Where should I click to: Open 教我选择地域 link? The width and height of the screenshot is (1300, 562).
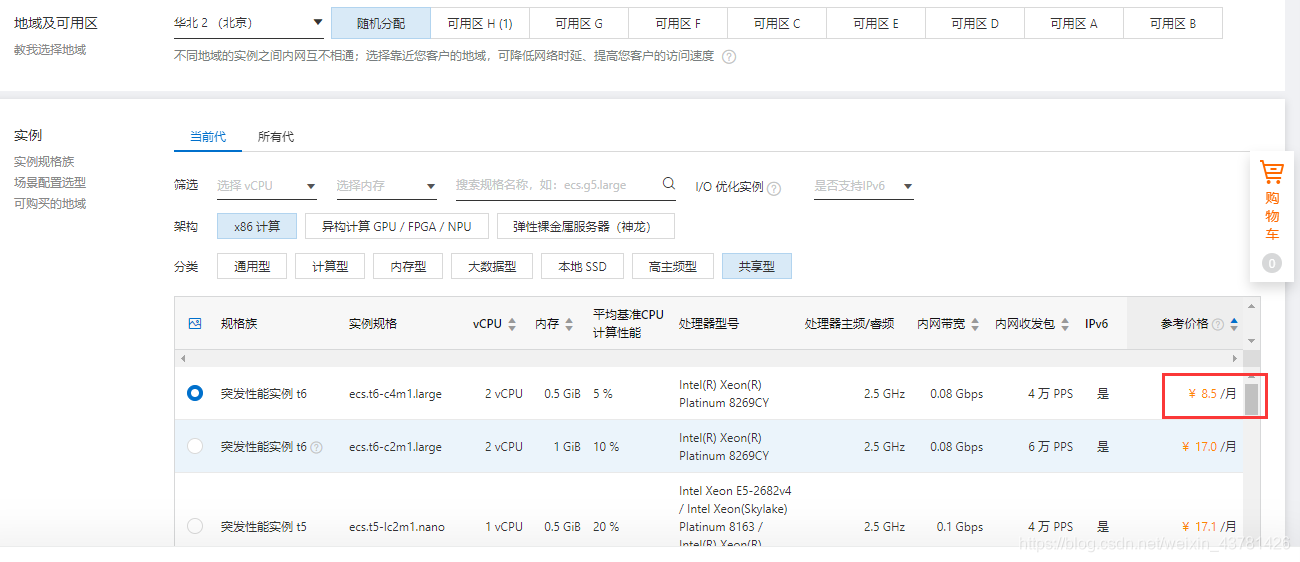[x=50, y=49]
